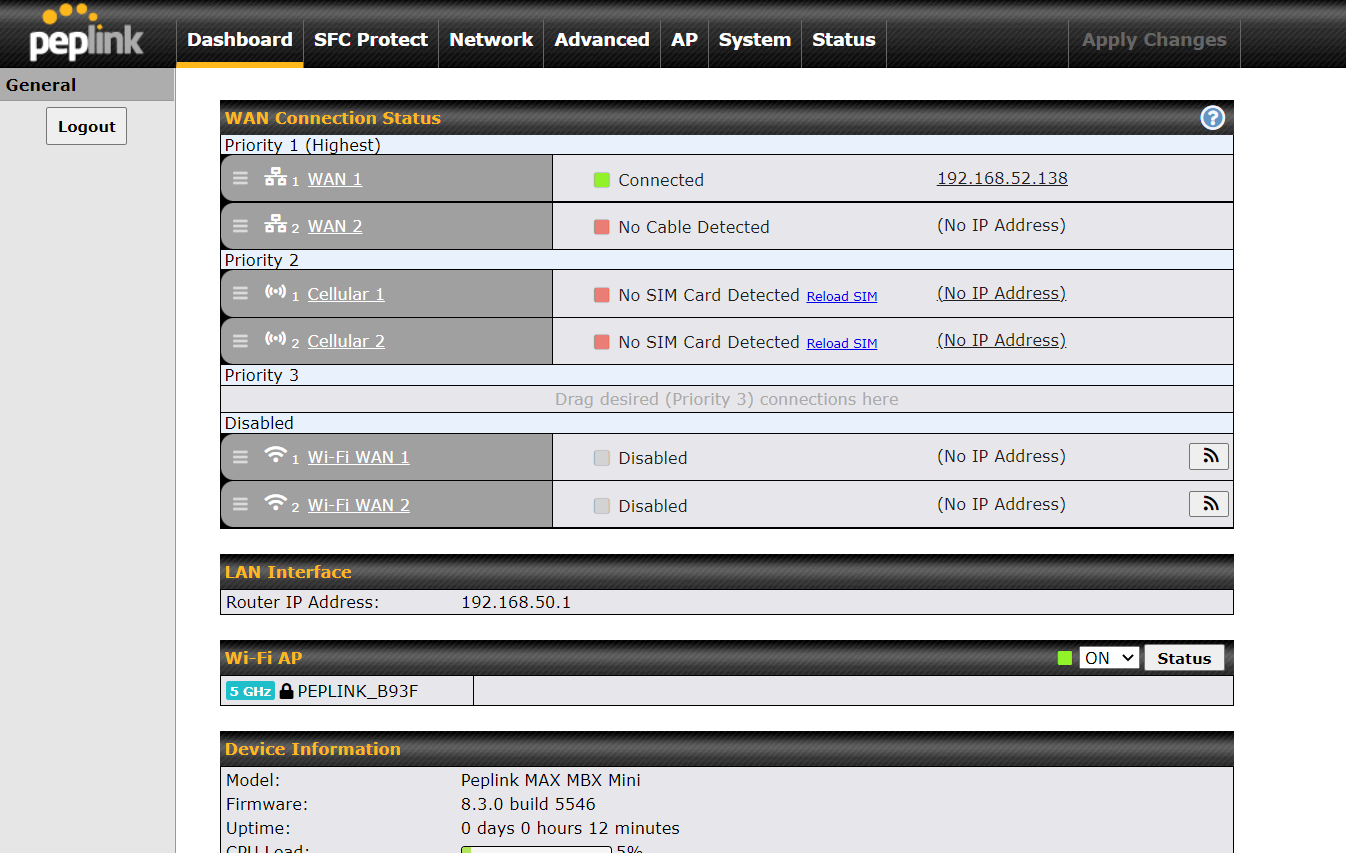The width and height of the screenshot is (1346, 853).
Task: Open the Advanced menu tab
Action: point(602,40)
